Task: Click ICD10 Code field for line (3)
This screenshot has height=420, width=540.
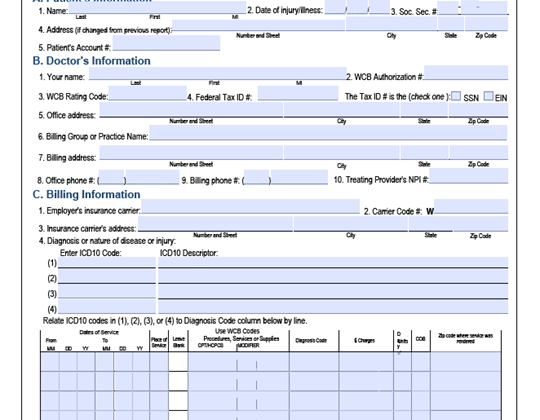Action: click(107, 292)
